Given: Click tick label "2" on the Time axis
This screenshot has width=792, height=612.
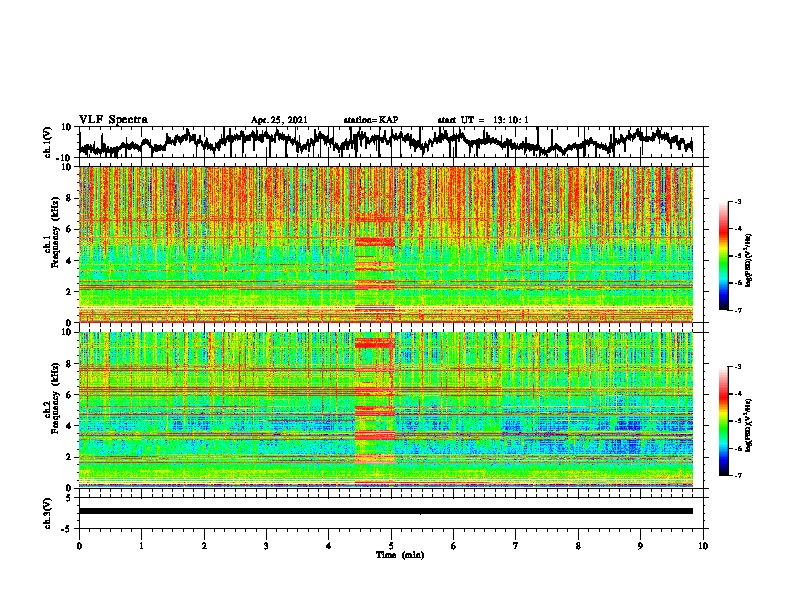Looking at the screenshot, I should click(x=204, y=546).
